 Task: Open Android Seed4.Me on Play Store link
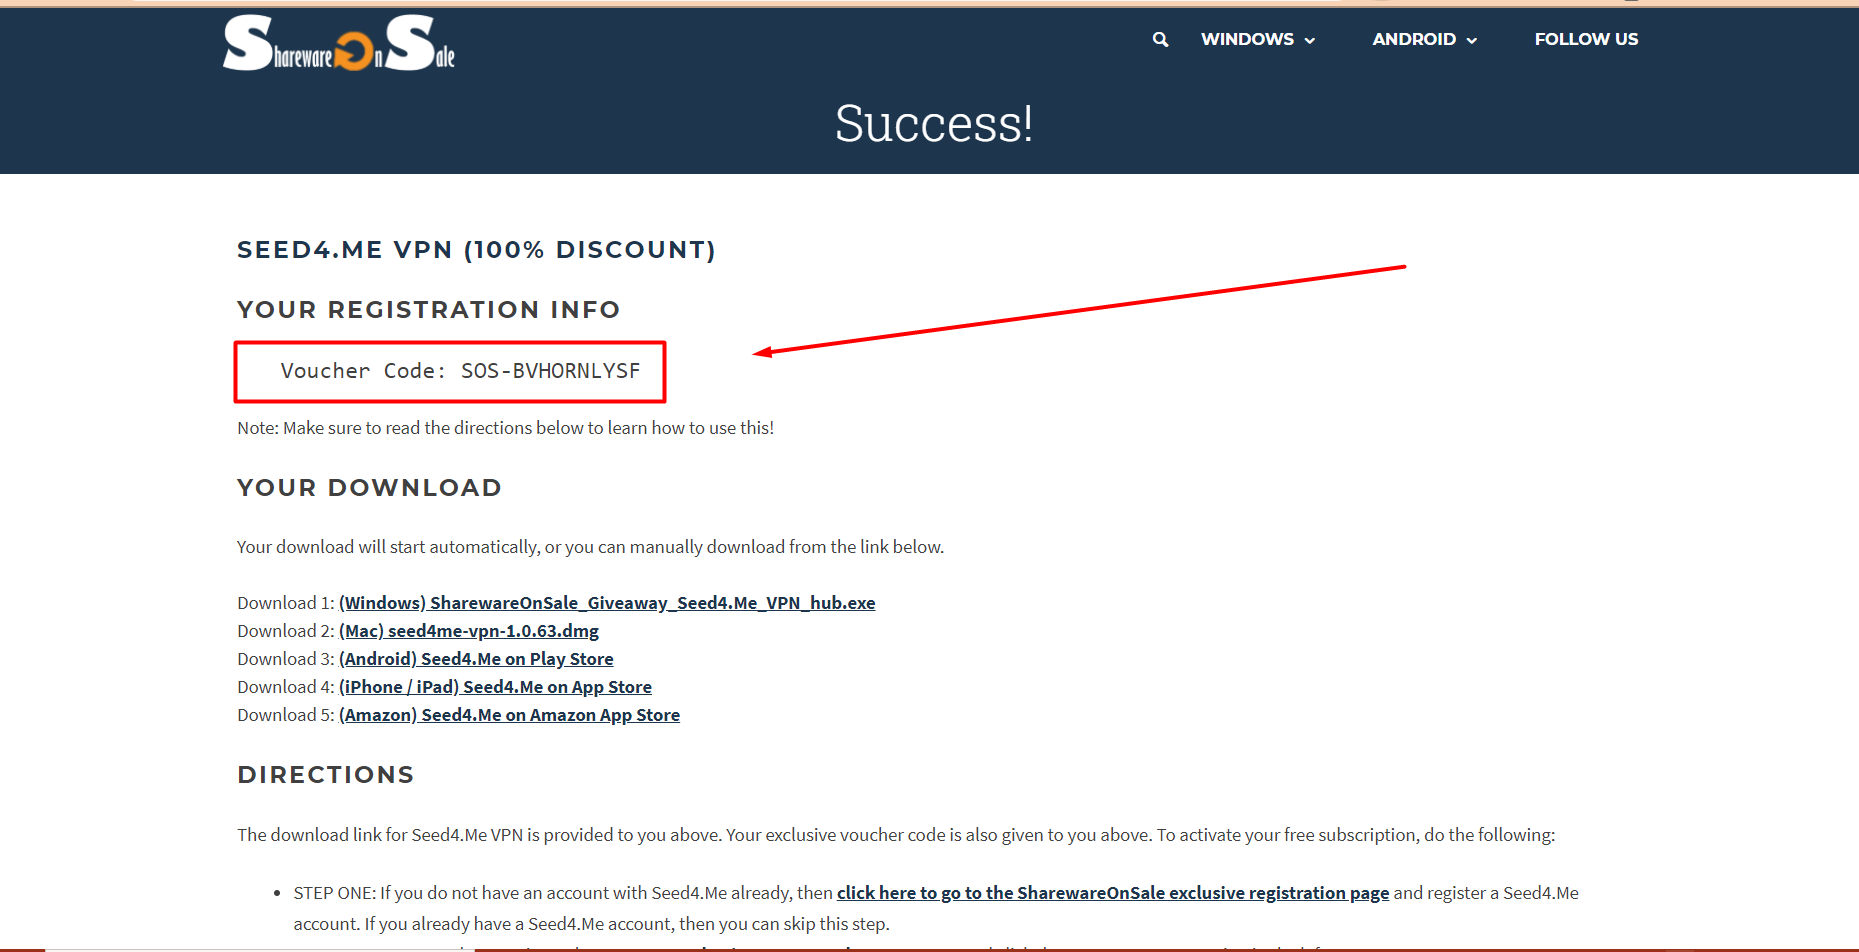476,659
